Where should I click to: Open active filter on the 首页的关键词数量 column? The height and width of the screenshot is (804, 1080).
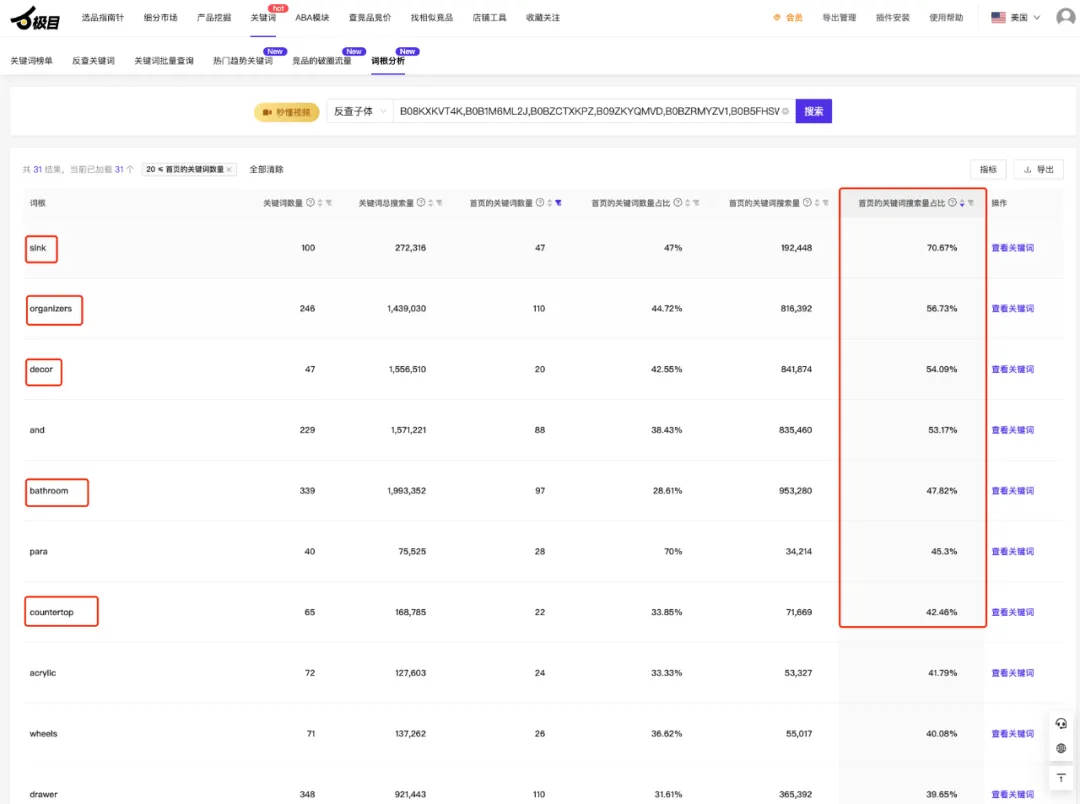pos(559,203)
